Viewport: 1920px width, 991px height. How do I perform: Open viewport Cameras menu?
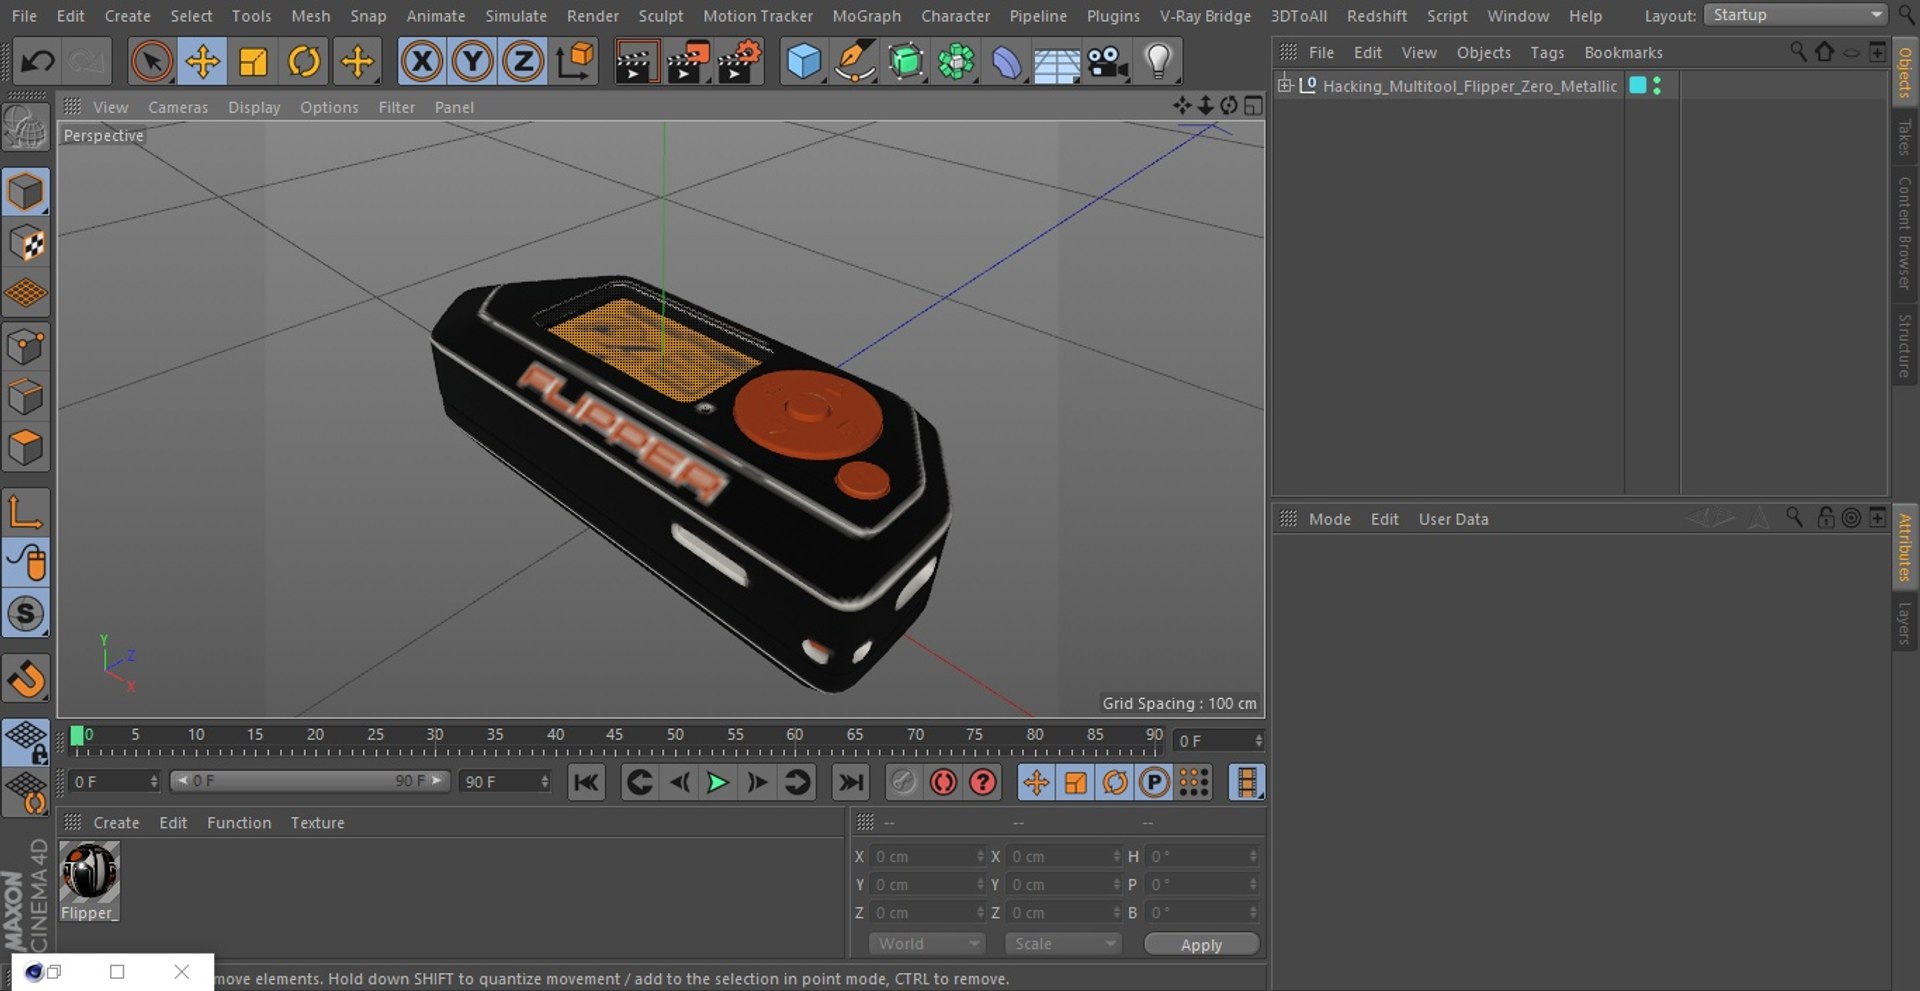[x=178, y=107]
